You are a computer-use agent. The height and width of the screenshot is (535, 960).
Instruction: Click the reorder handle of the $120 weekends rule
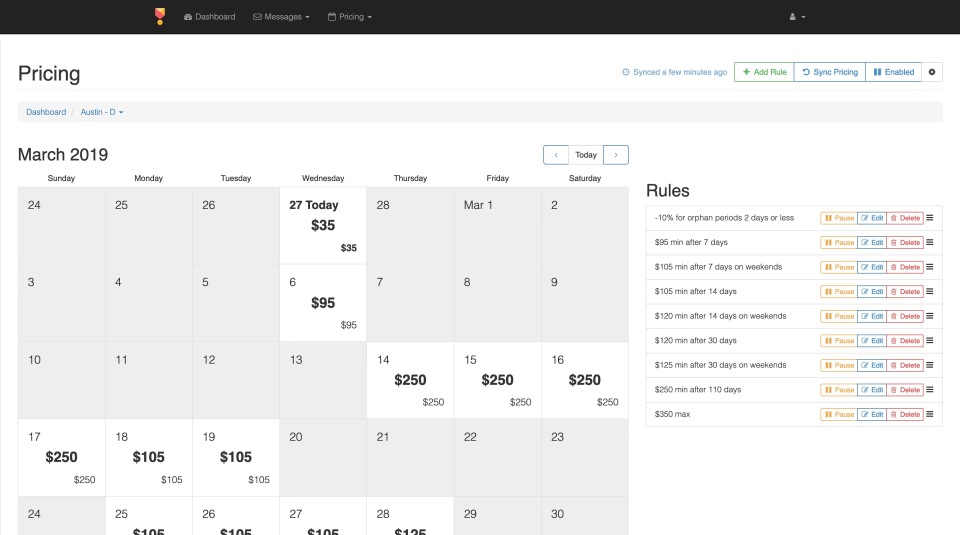[x=929, y=316]
